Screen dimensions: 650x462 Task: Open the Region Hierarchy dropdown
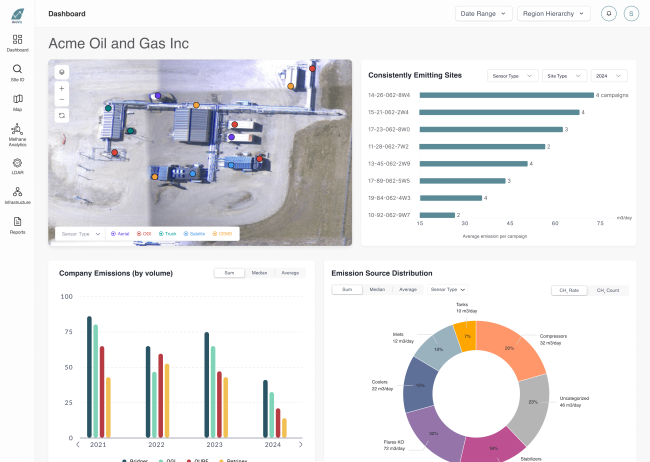(x=553, y=14)
